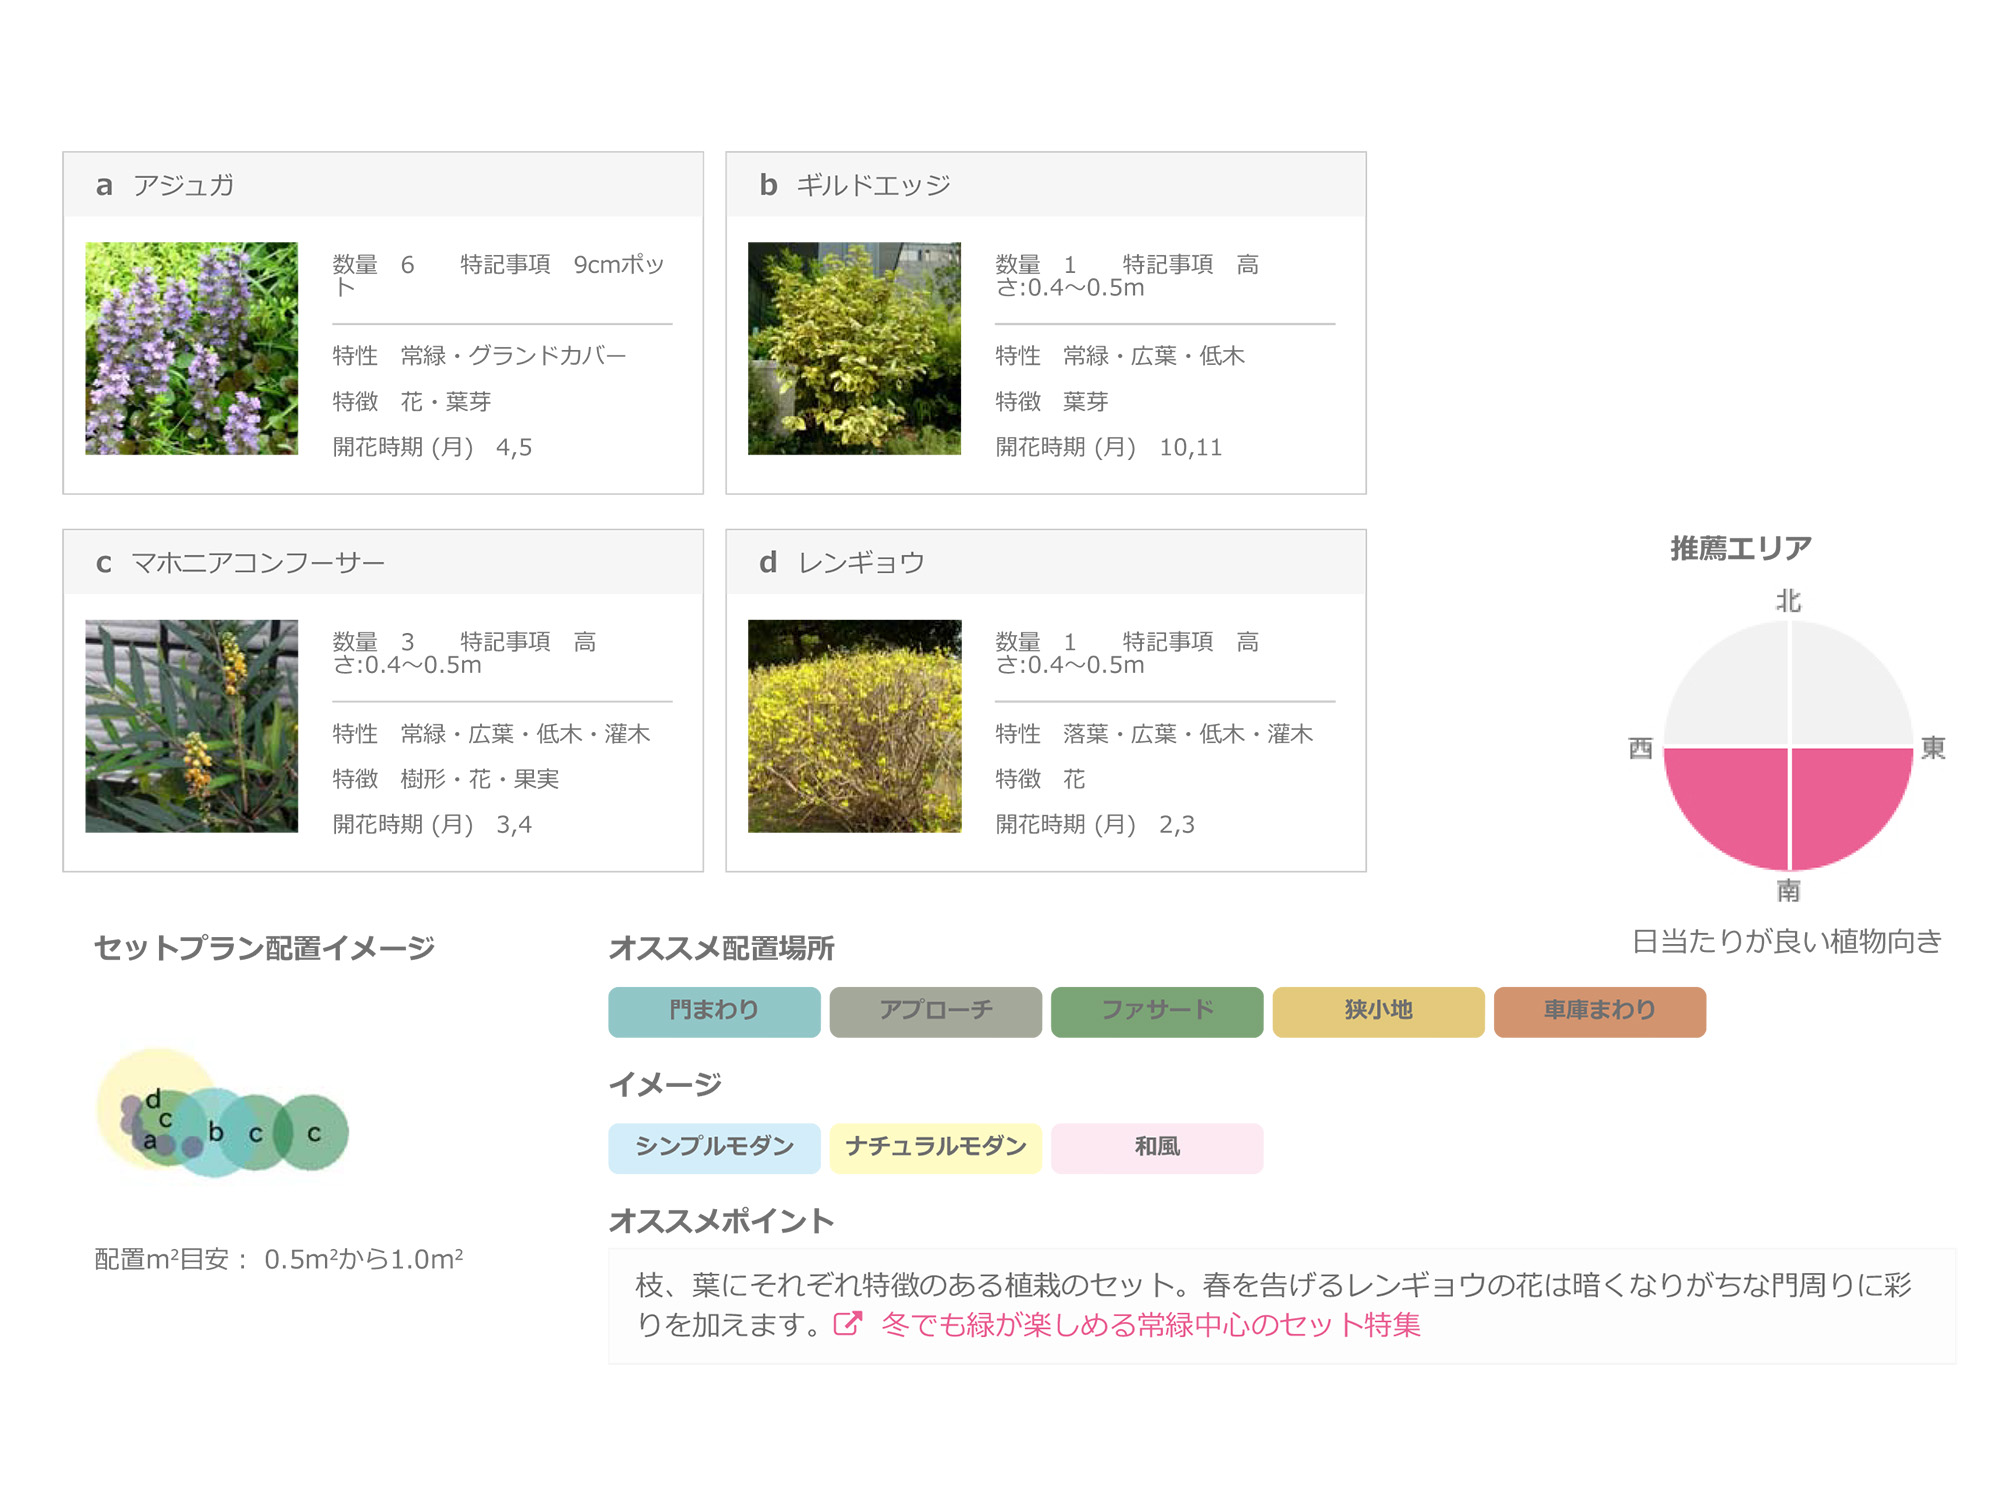This screenshot has width=2000, height=1500.
Task: Click '開花時期 (月) 3,4' in マホニアコンフーサー card
Action: (432, 825)
